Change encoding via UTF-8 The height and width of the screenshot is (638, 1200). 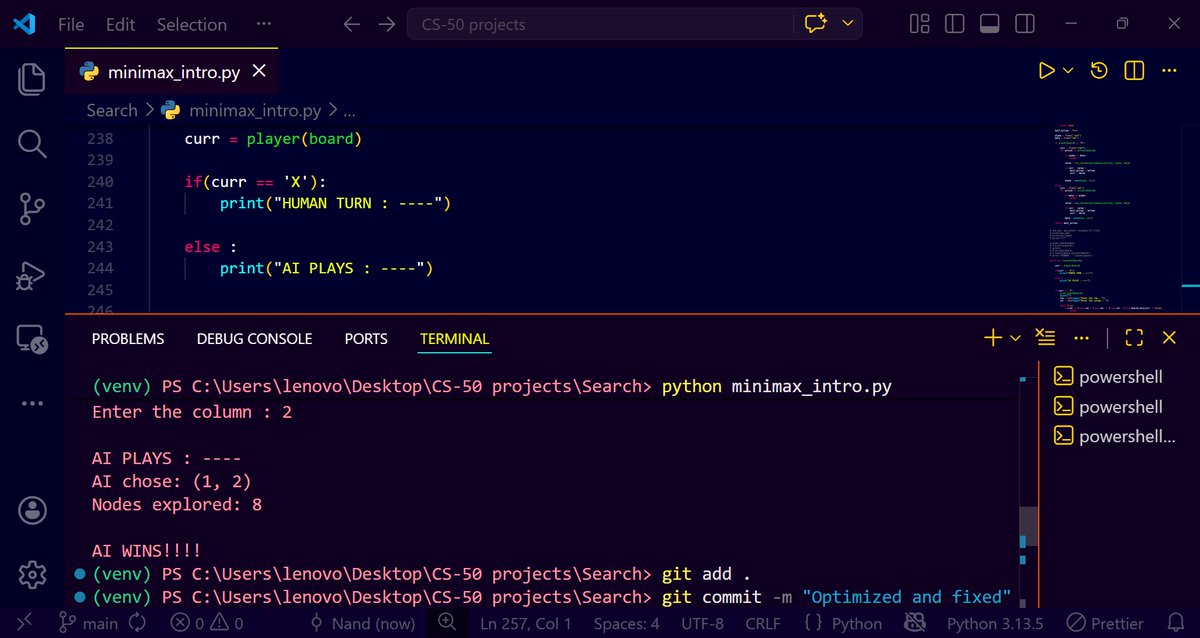(x=702, y=623)
